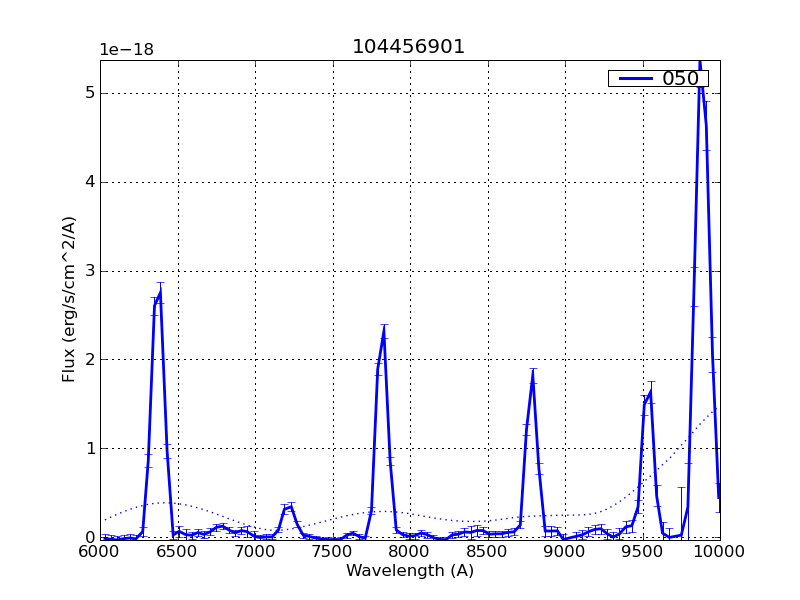This screenshot has height=600, width=800.
Task: Click the 1 tick on flux axis
Action: tap(90, 448)
